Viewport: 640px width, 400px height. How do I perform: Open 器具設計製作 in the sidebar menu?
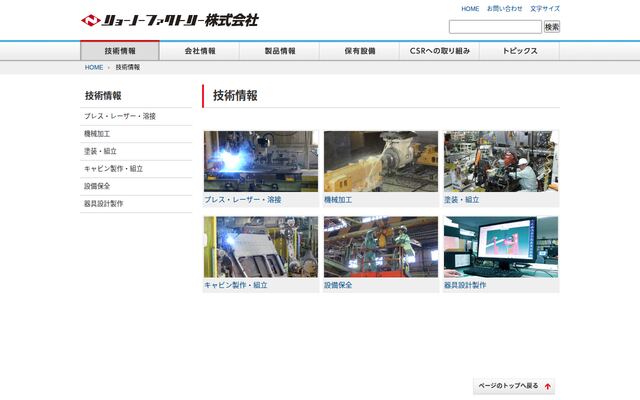pos(136,204)
